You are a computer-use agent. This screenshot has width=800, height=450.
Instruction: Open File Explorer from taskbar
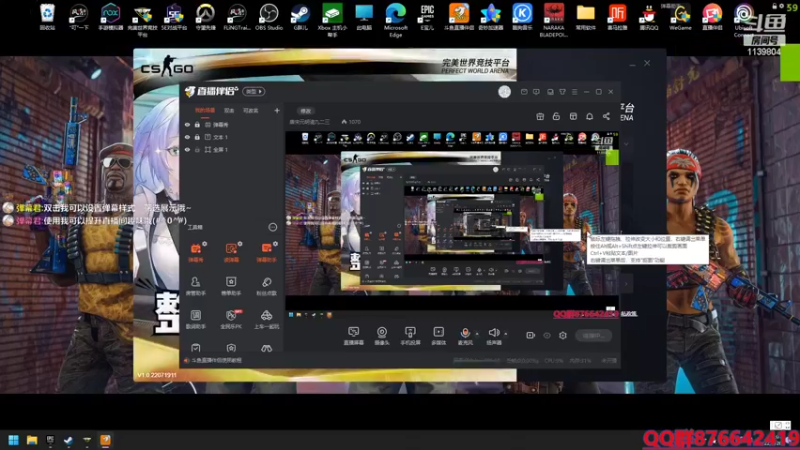pos(32,440)
